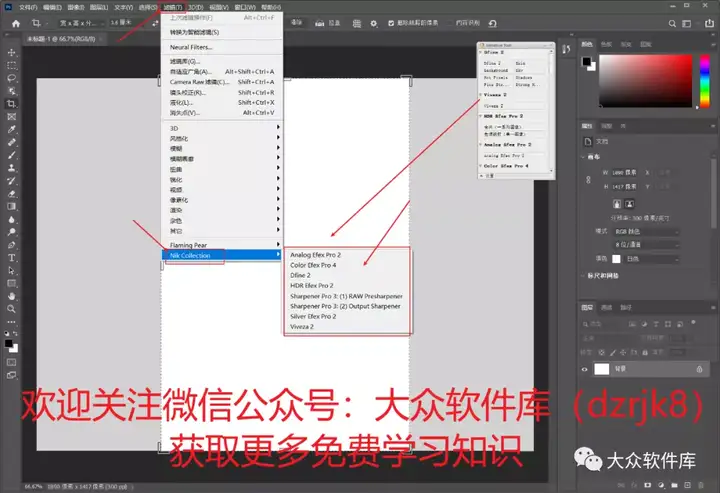Open the color mode RGB dropdown
The height and width of the screenshot is (493, 720).
click(x=647, y=232)
